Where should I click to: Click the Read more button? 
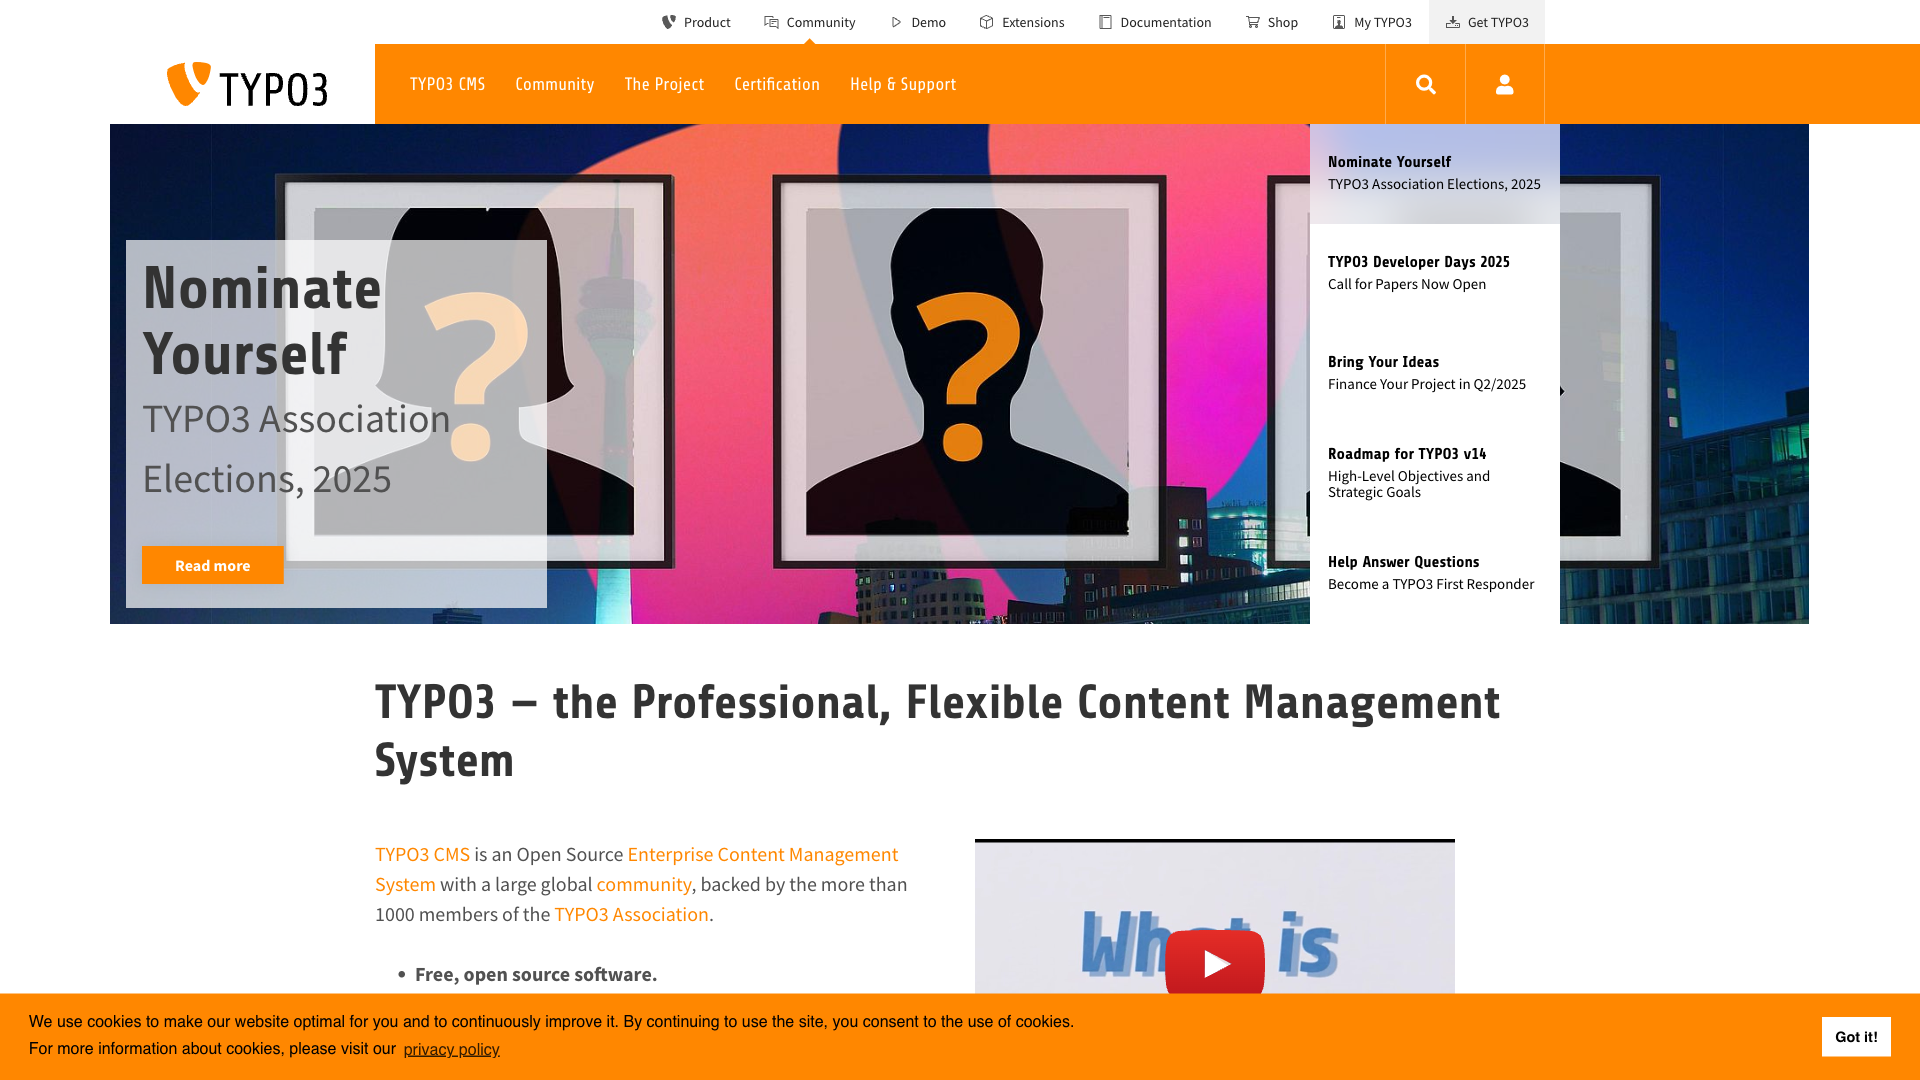click(213, 565)
